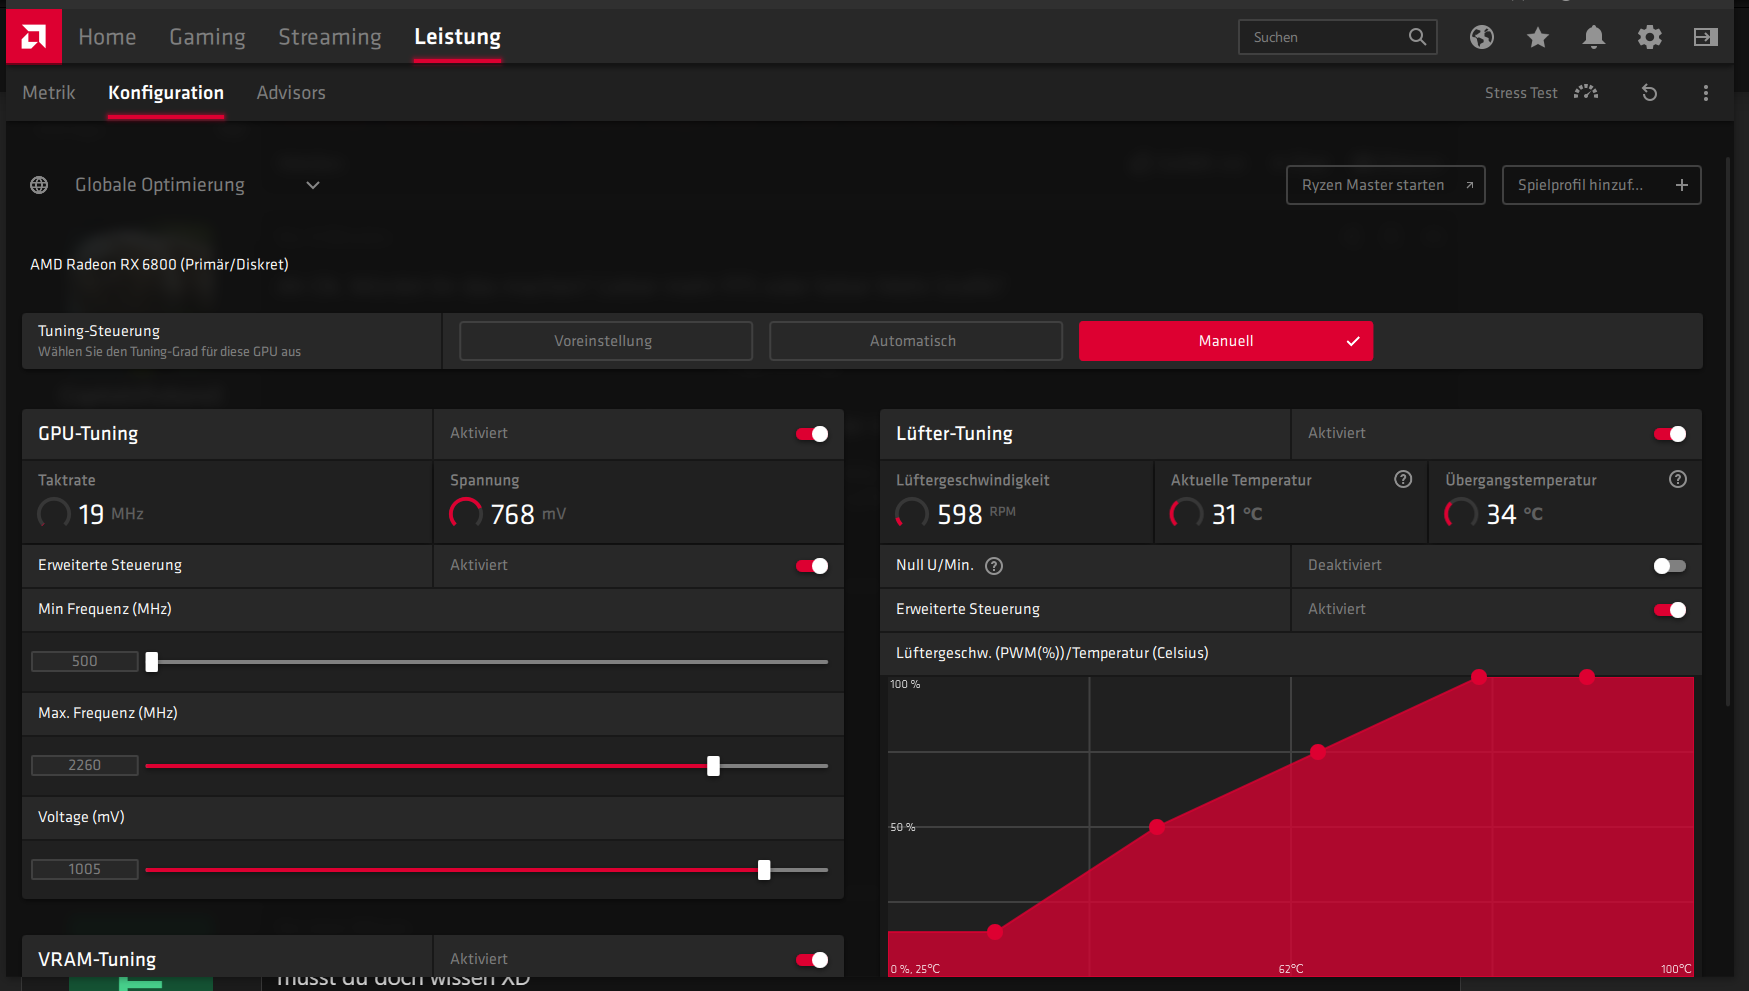
Task: Click the 598 RPM Lüftergeschwindigkeit value
Action: point(976,514)
